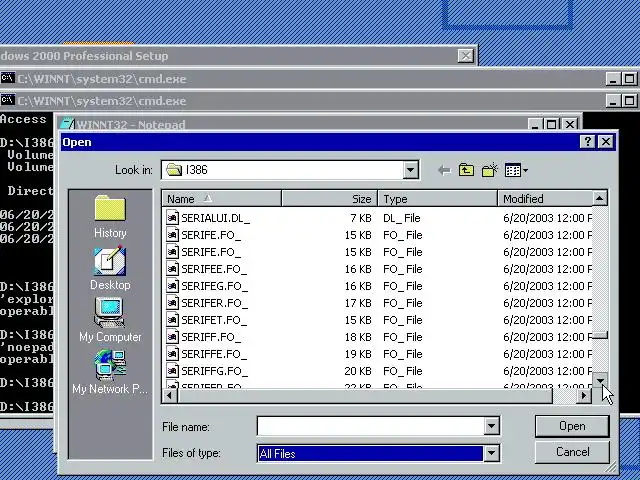Click the Notepad title bar icon
640x480 pixels.
[67, 124]
